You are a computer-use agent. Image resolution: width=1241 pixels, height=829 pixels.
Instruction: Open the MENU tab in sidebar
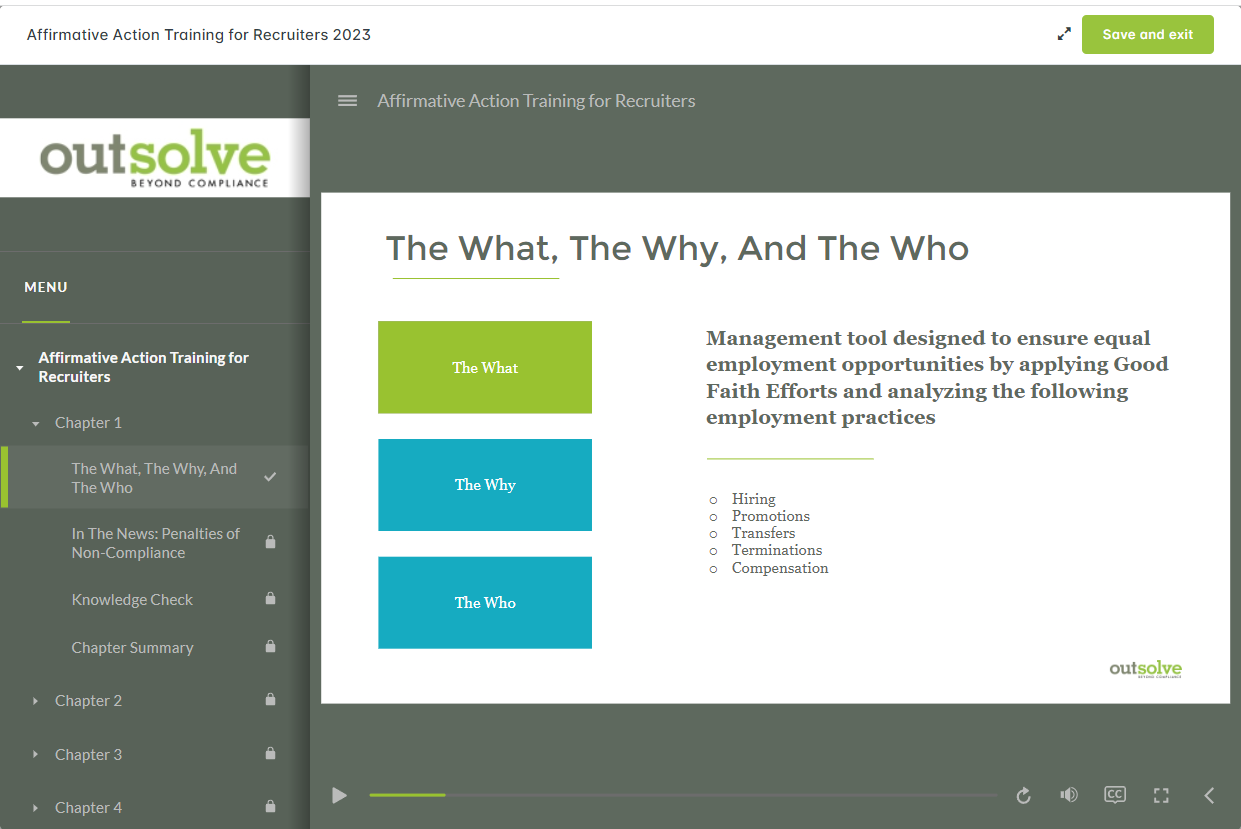pyautogui.click(x=46, y=288)
